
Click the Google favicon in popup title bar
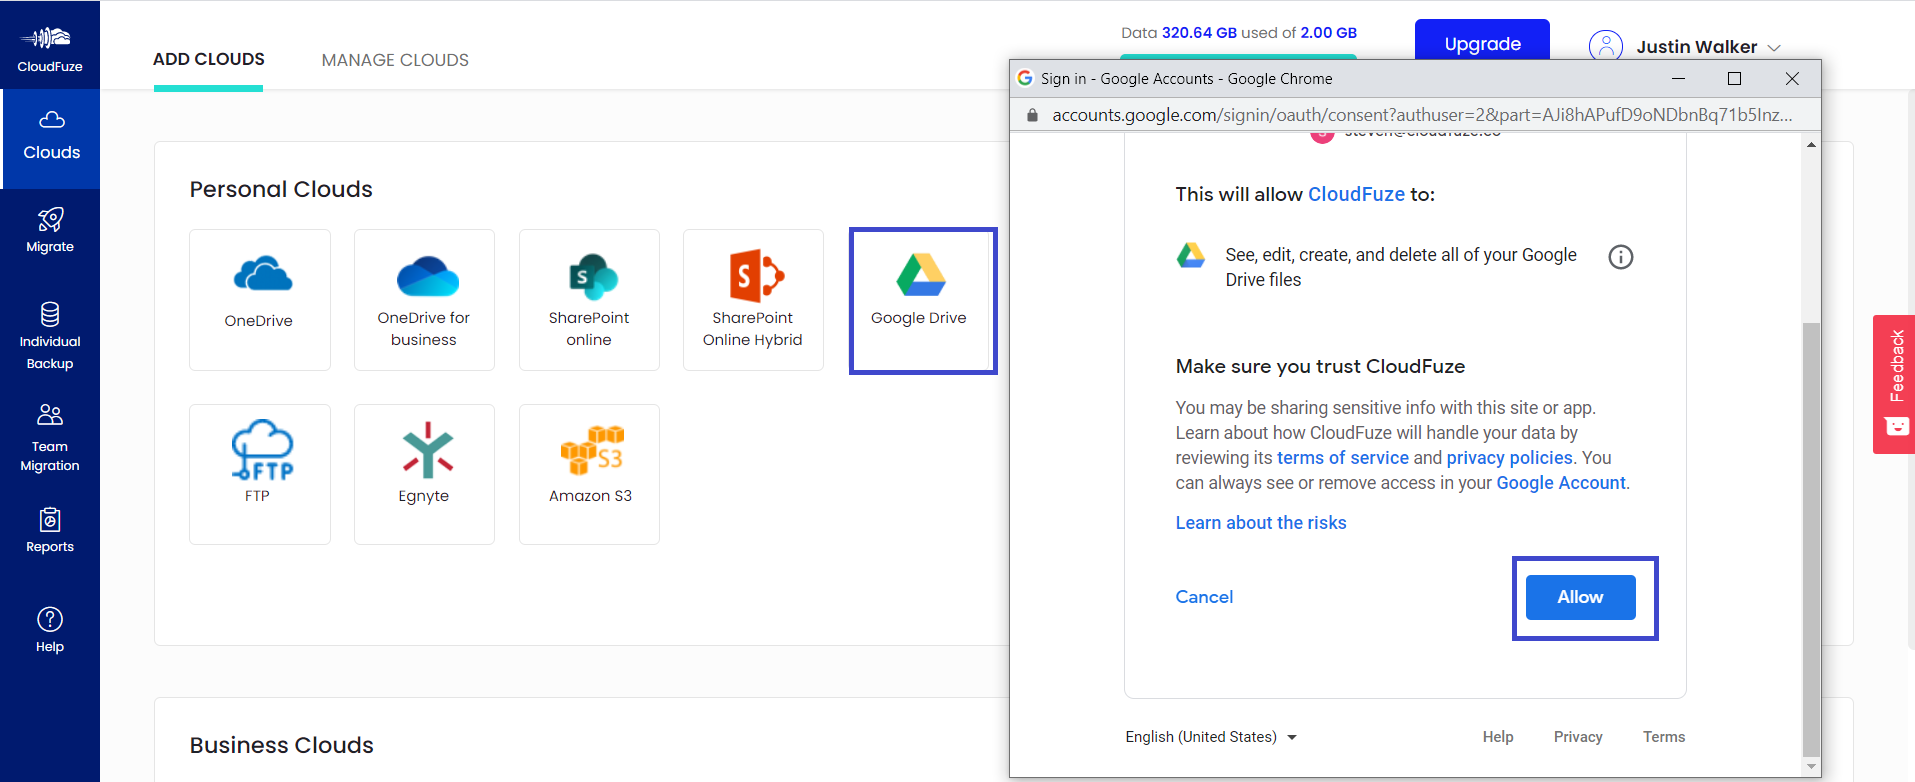pos(1025,78)
